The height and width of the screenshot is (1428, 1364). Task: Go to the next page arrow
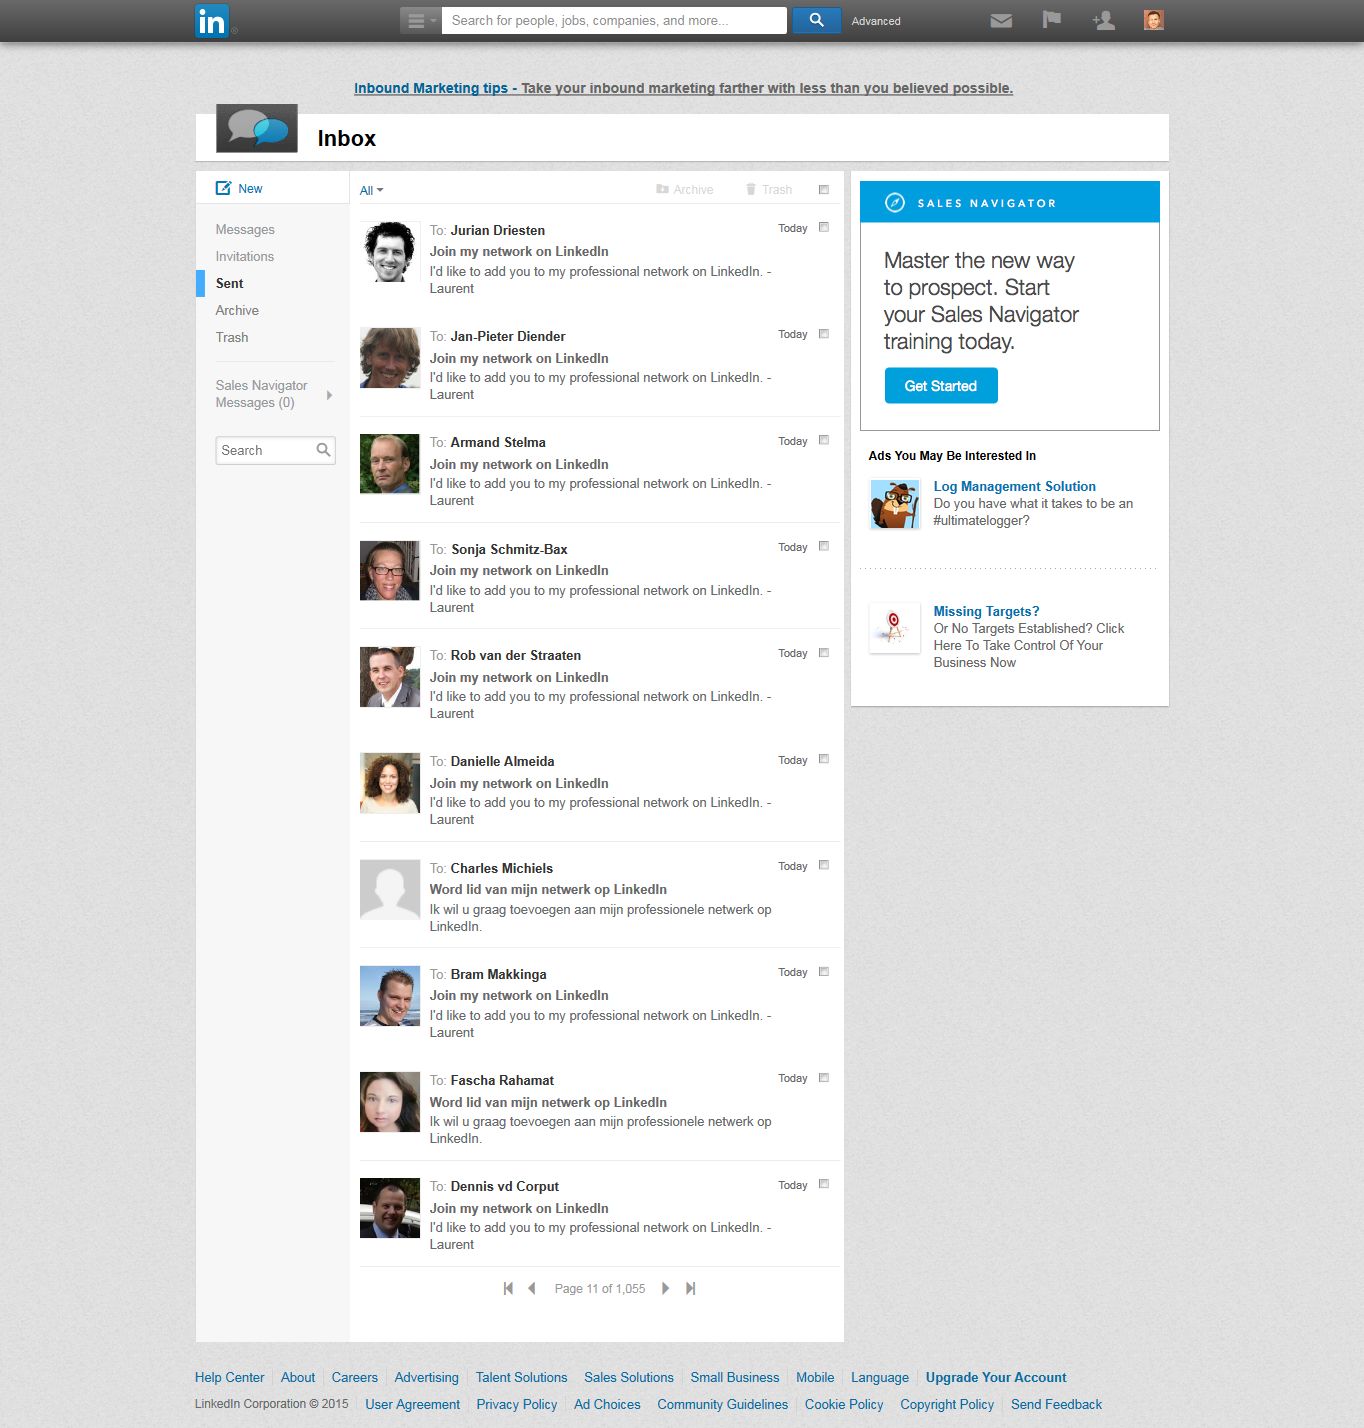tap(665, 1289)
